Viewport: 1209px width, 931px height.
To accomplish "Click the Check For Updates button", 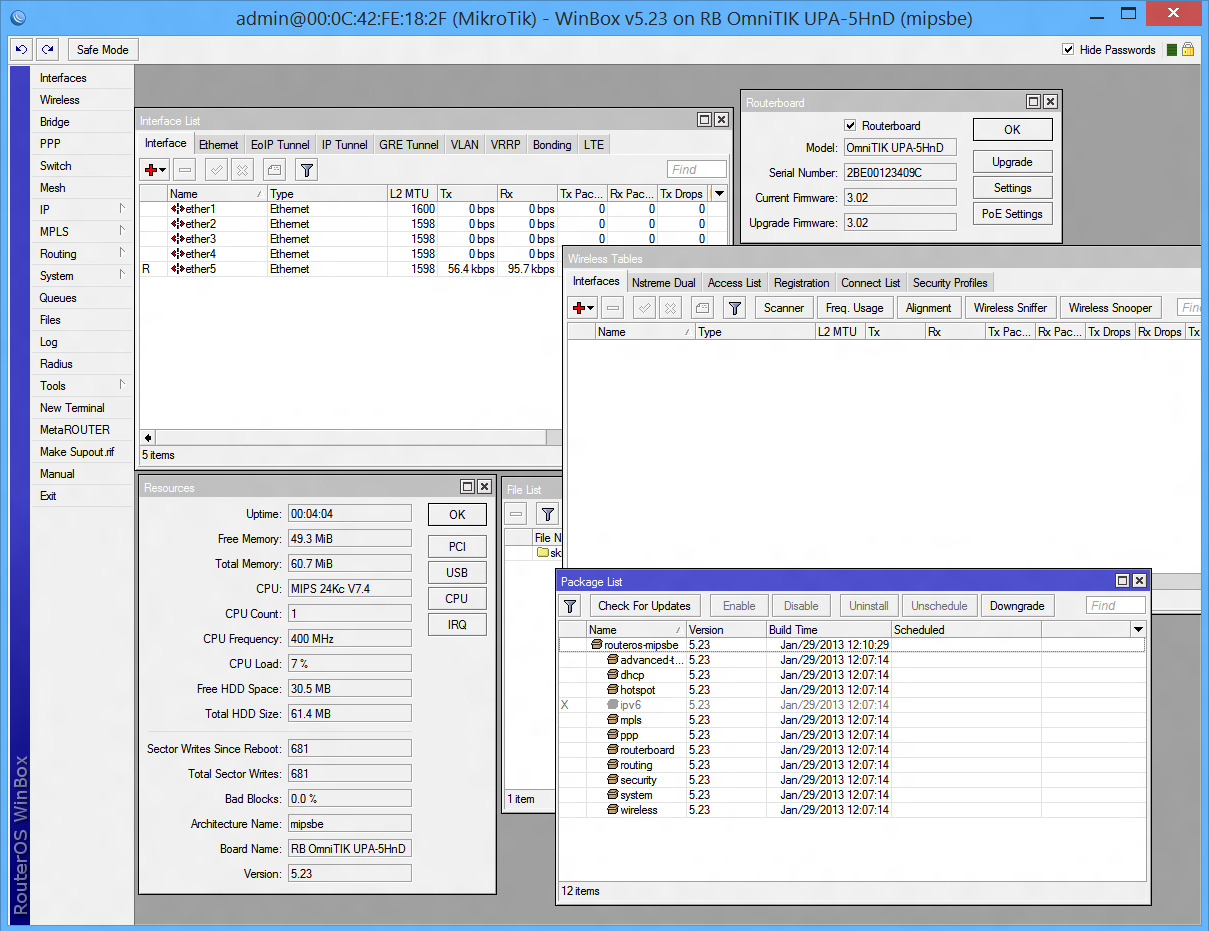I will pyautogui.click(x=644, y=606).
